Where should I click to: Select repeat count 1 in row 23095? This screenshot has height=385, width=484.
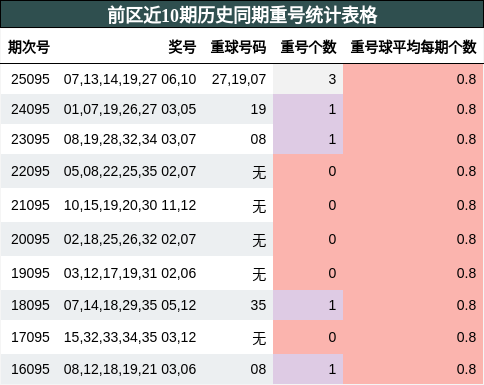click(x=332, y=139)
